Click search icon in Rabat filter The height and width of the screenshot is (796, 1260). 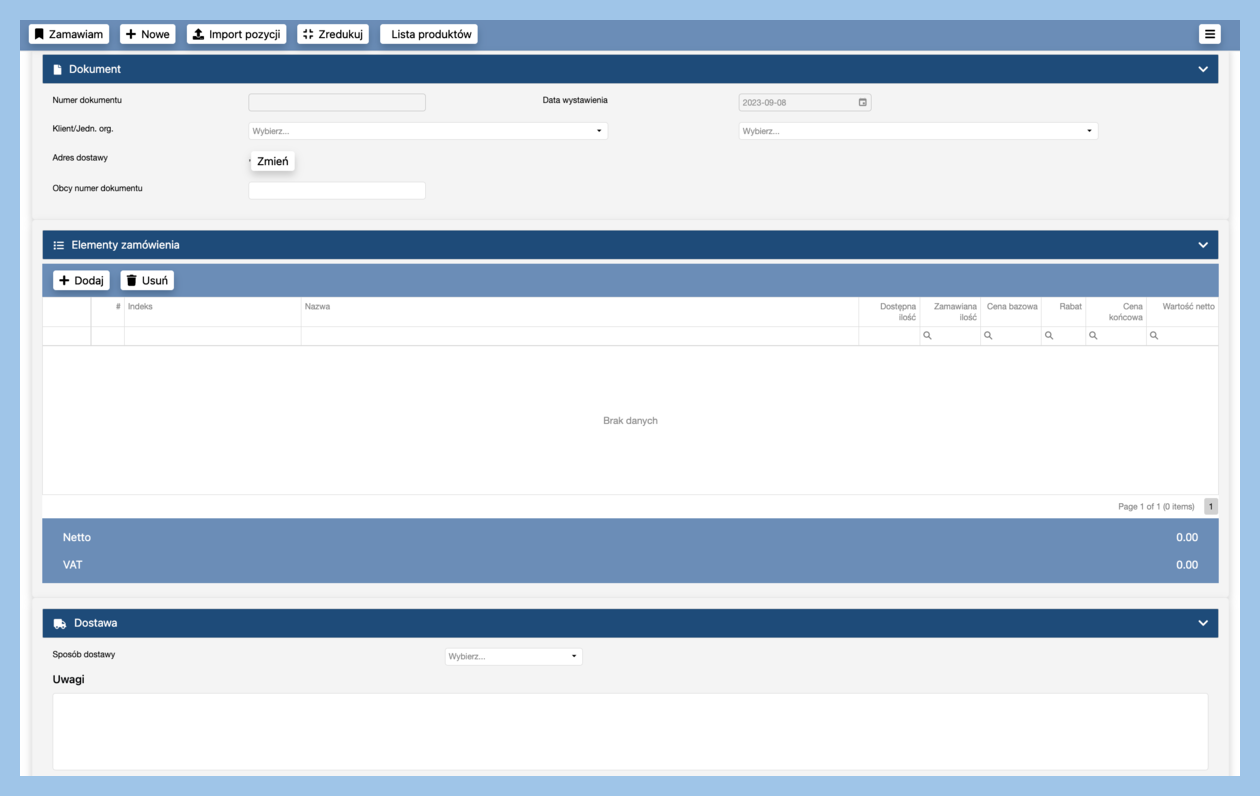1049,336
